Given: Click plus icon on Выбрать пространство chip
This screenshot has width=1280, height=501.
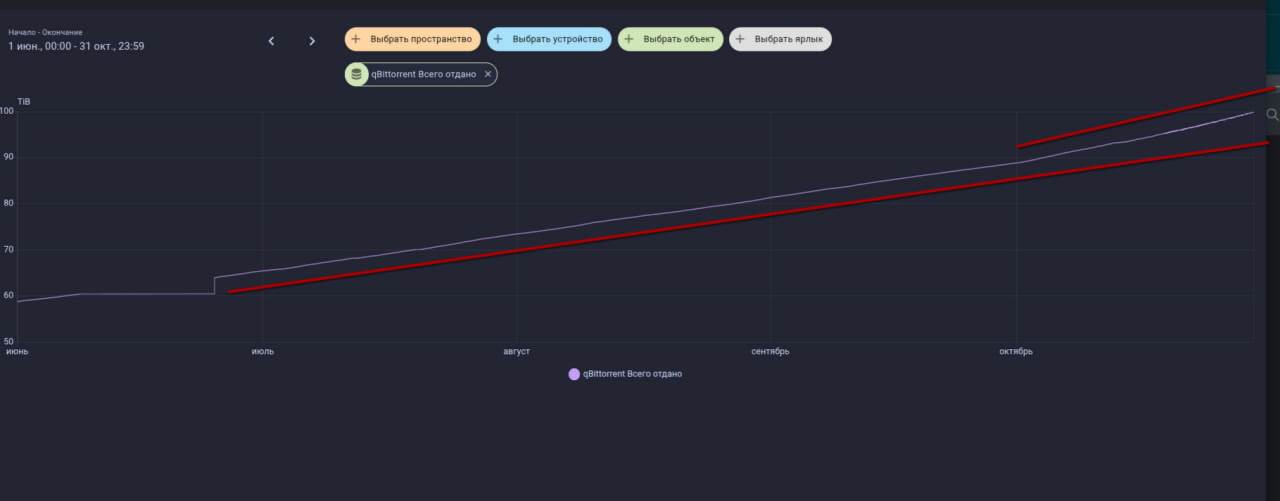Looking at the screenshot, I should [356, 39].
